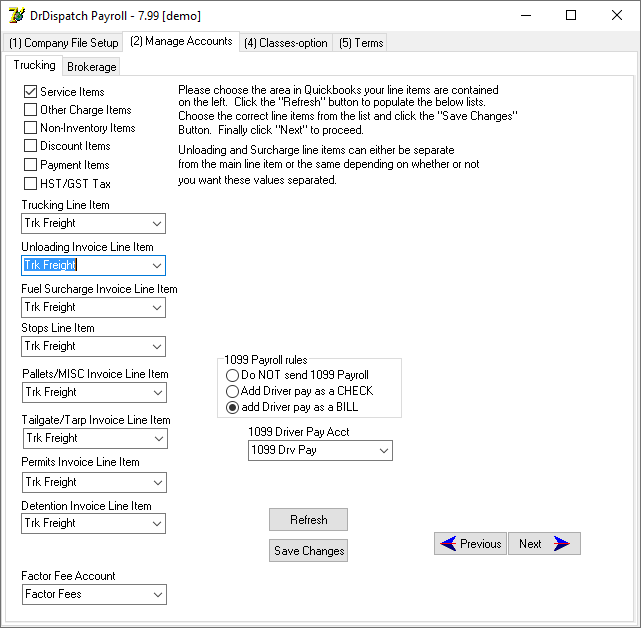Toggle the Service Items checkbox
Screen dimensions: 641x628
(x=31, y=92)
